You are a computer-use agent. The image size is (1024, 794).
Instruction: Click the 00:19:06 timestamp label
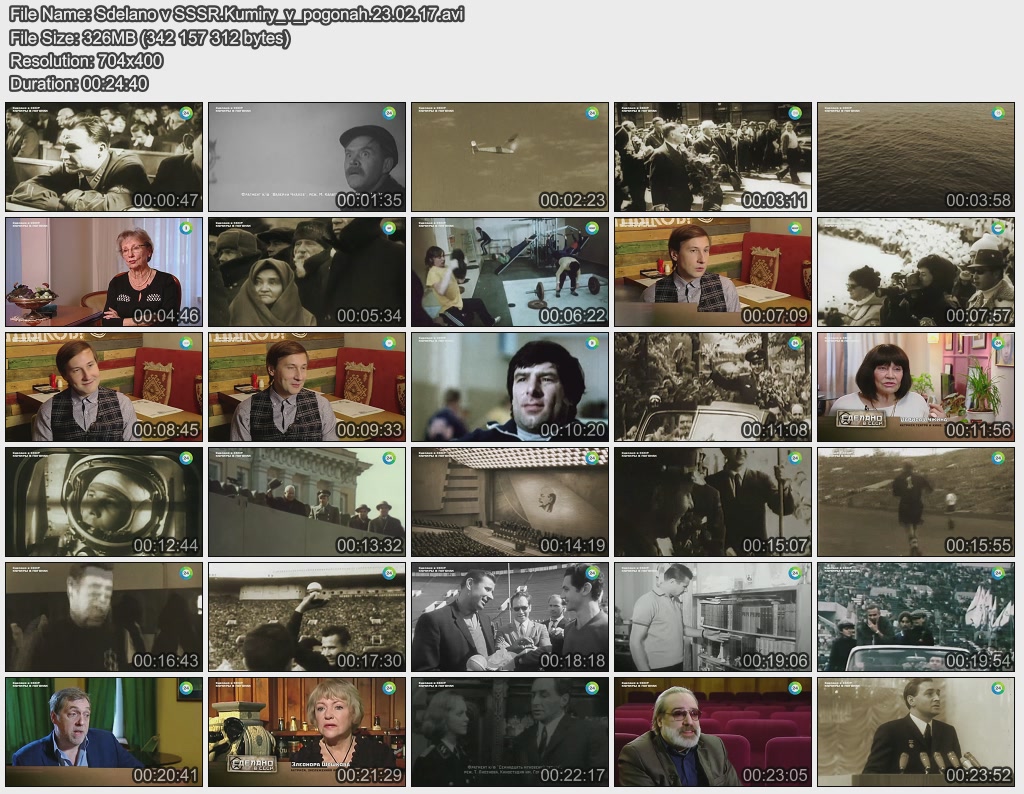click(775, 660)
